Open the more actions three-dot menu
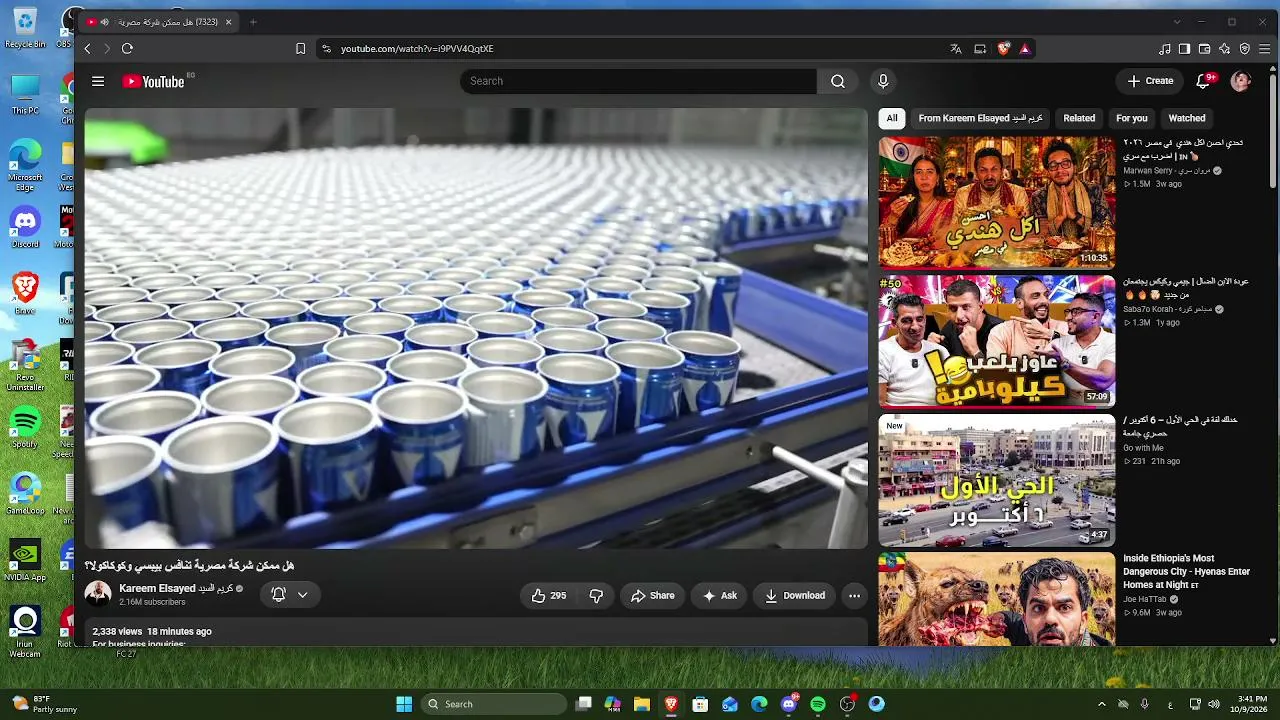The width and height of the screenshot is (1280, 720). point(854,595)
